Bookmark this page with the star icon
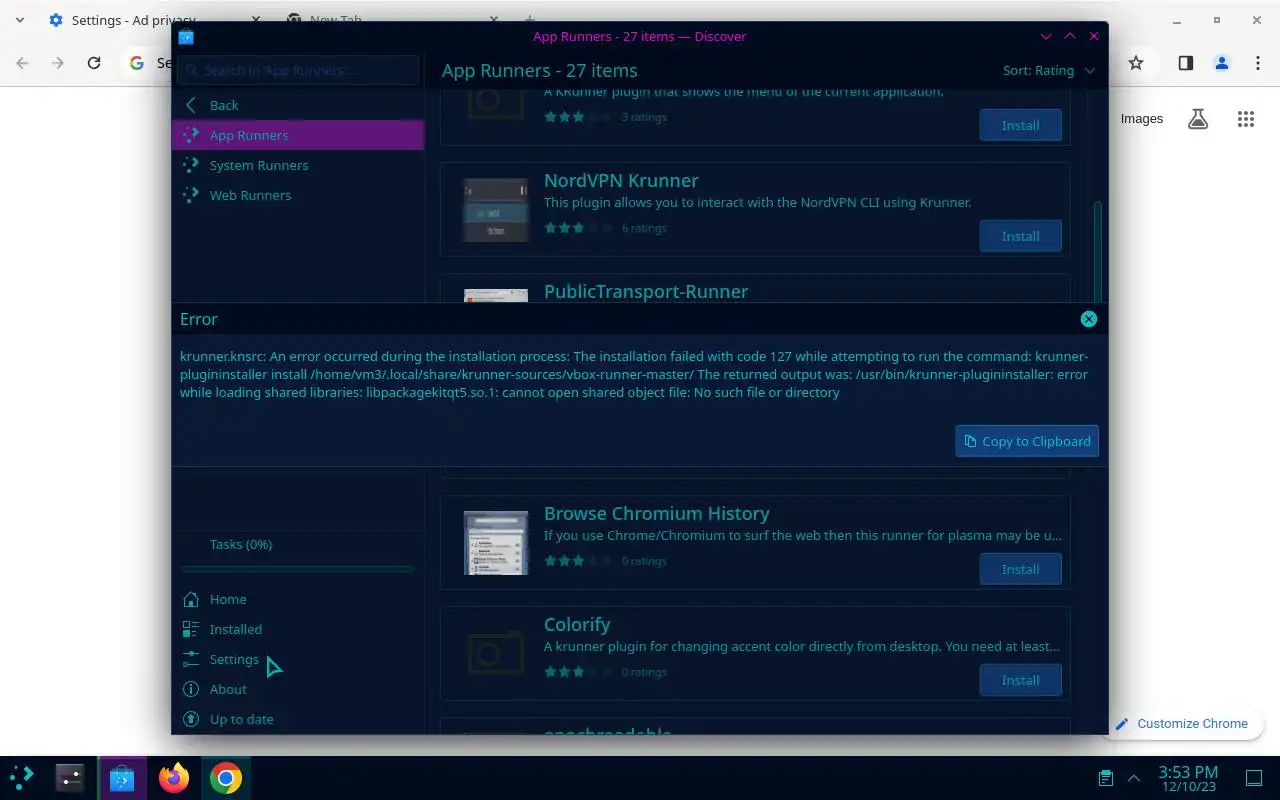The height and width of the screenshot is (800, 1280). coord(1136,63)
